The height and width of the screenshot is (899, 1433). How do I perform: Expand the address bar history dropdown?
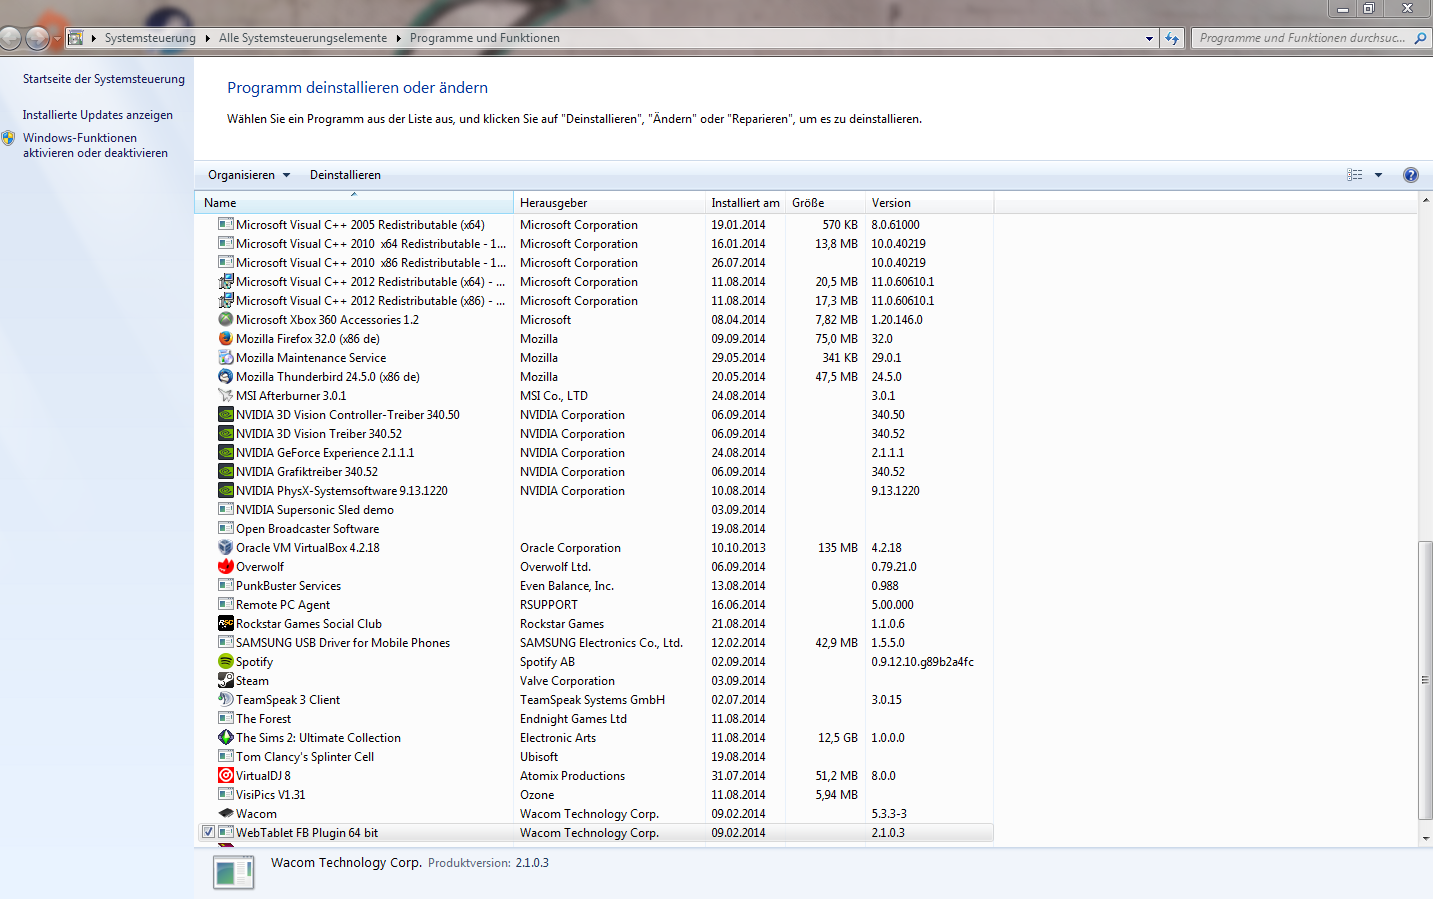point(1149,38)
